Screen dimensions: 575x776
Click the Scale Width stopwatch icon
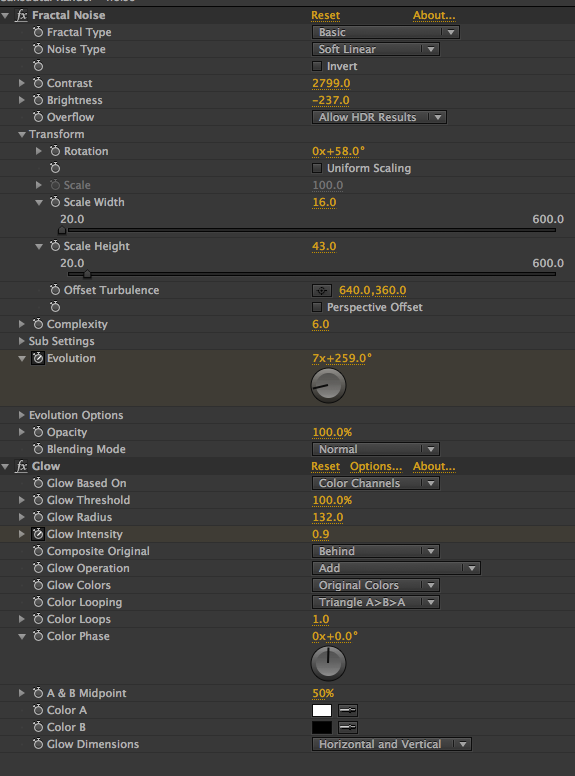55,202
